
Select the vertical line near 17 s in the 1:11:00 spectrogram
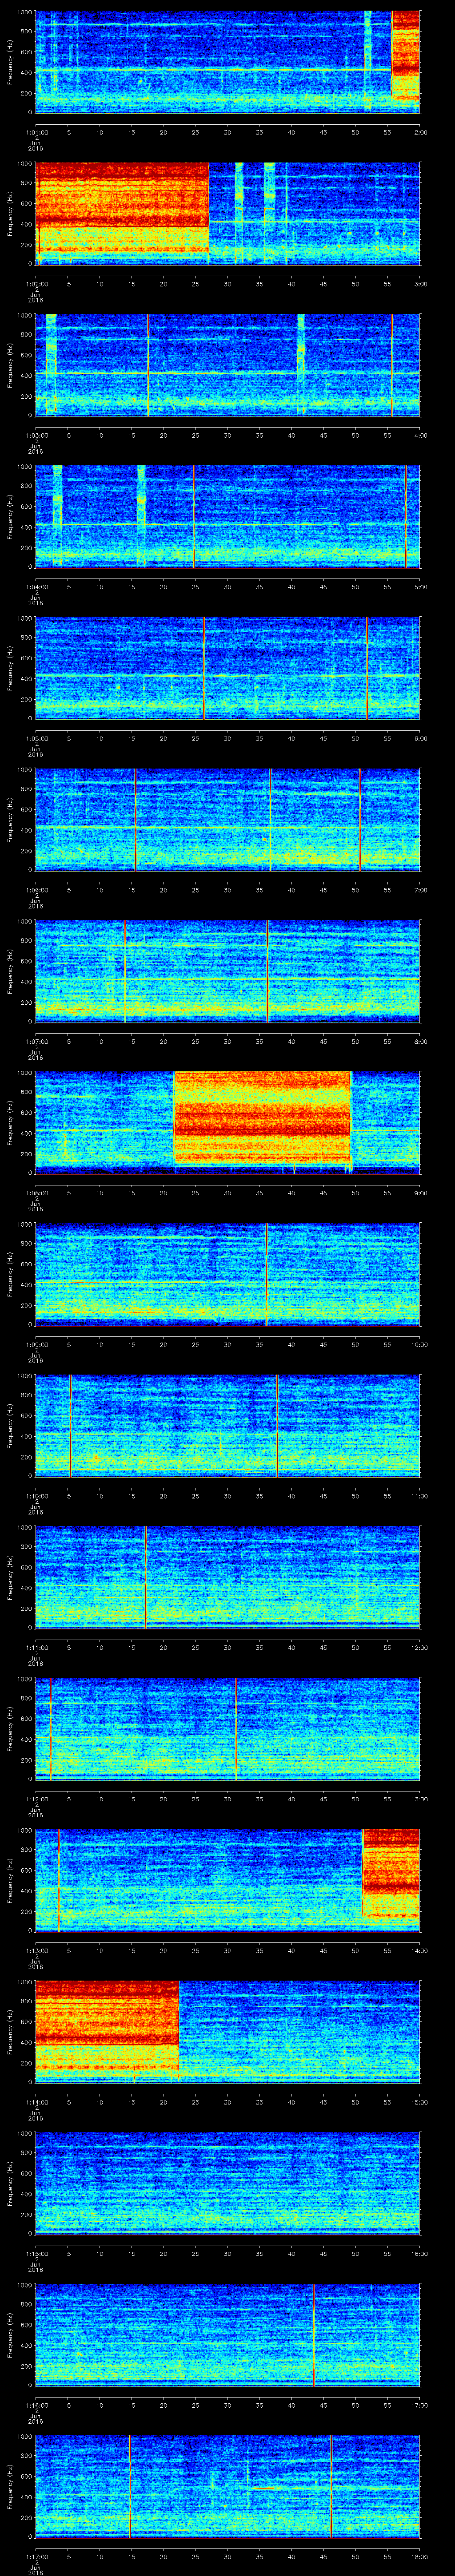146,1577
